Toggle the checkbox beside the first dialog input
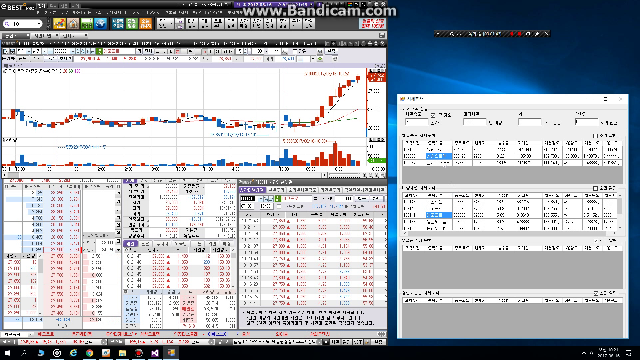This screenshot has height=360, width=640. pyautogui.click(x=433, y=116)
